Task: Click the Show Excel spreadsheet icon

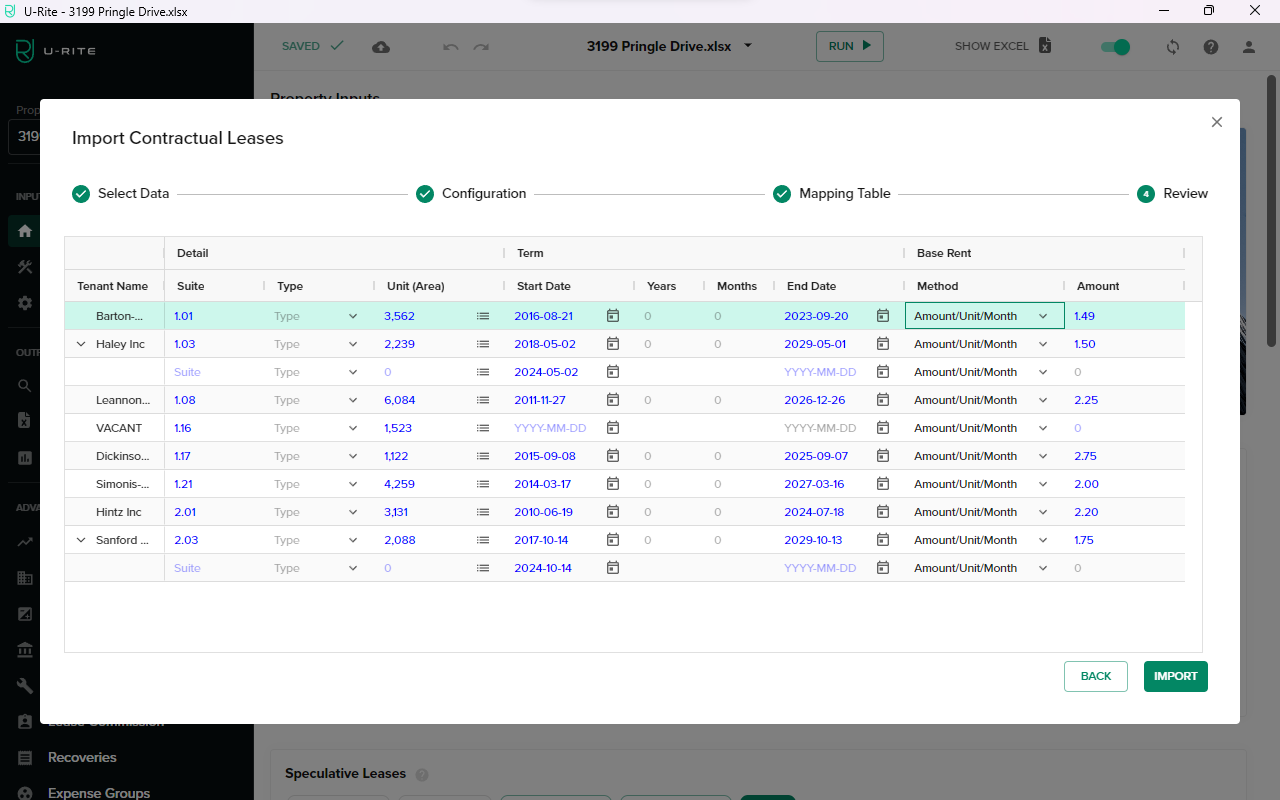Action: coord(1043,45)
